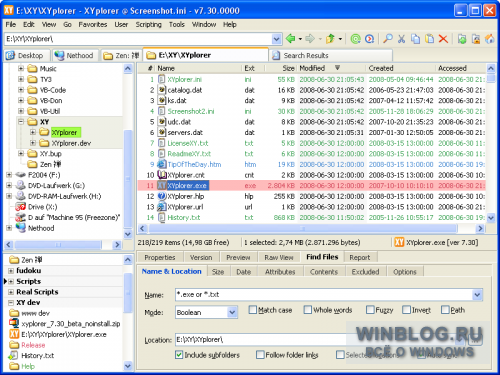The image size is (500, 375).
Task: Open the Excluded tab in Find Files
Action: point(365,272)
